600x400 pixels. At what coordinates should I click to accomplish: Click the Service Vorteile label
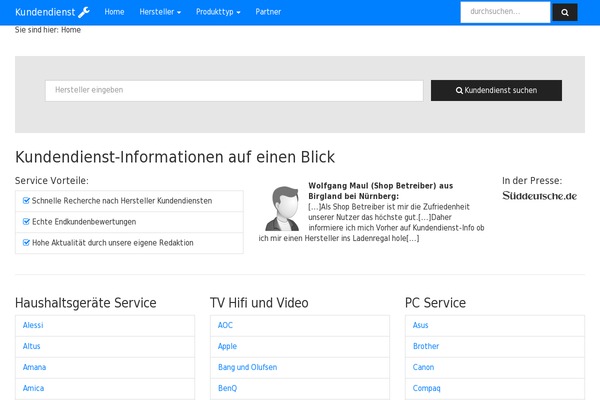52,181
